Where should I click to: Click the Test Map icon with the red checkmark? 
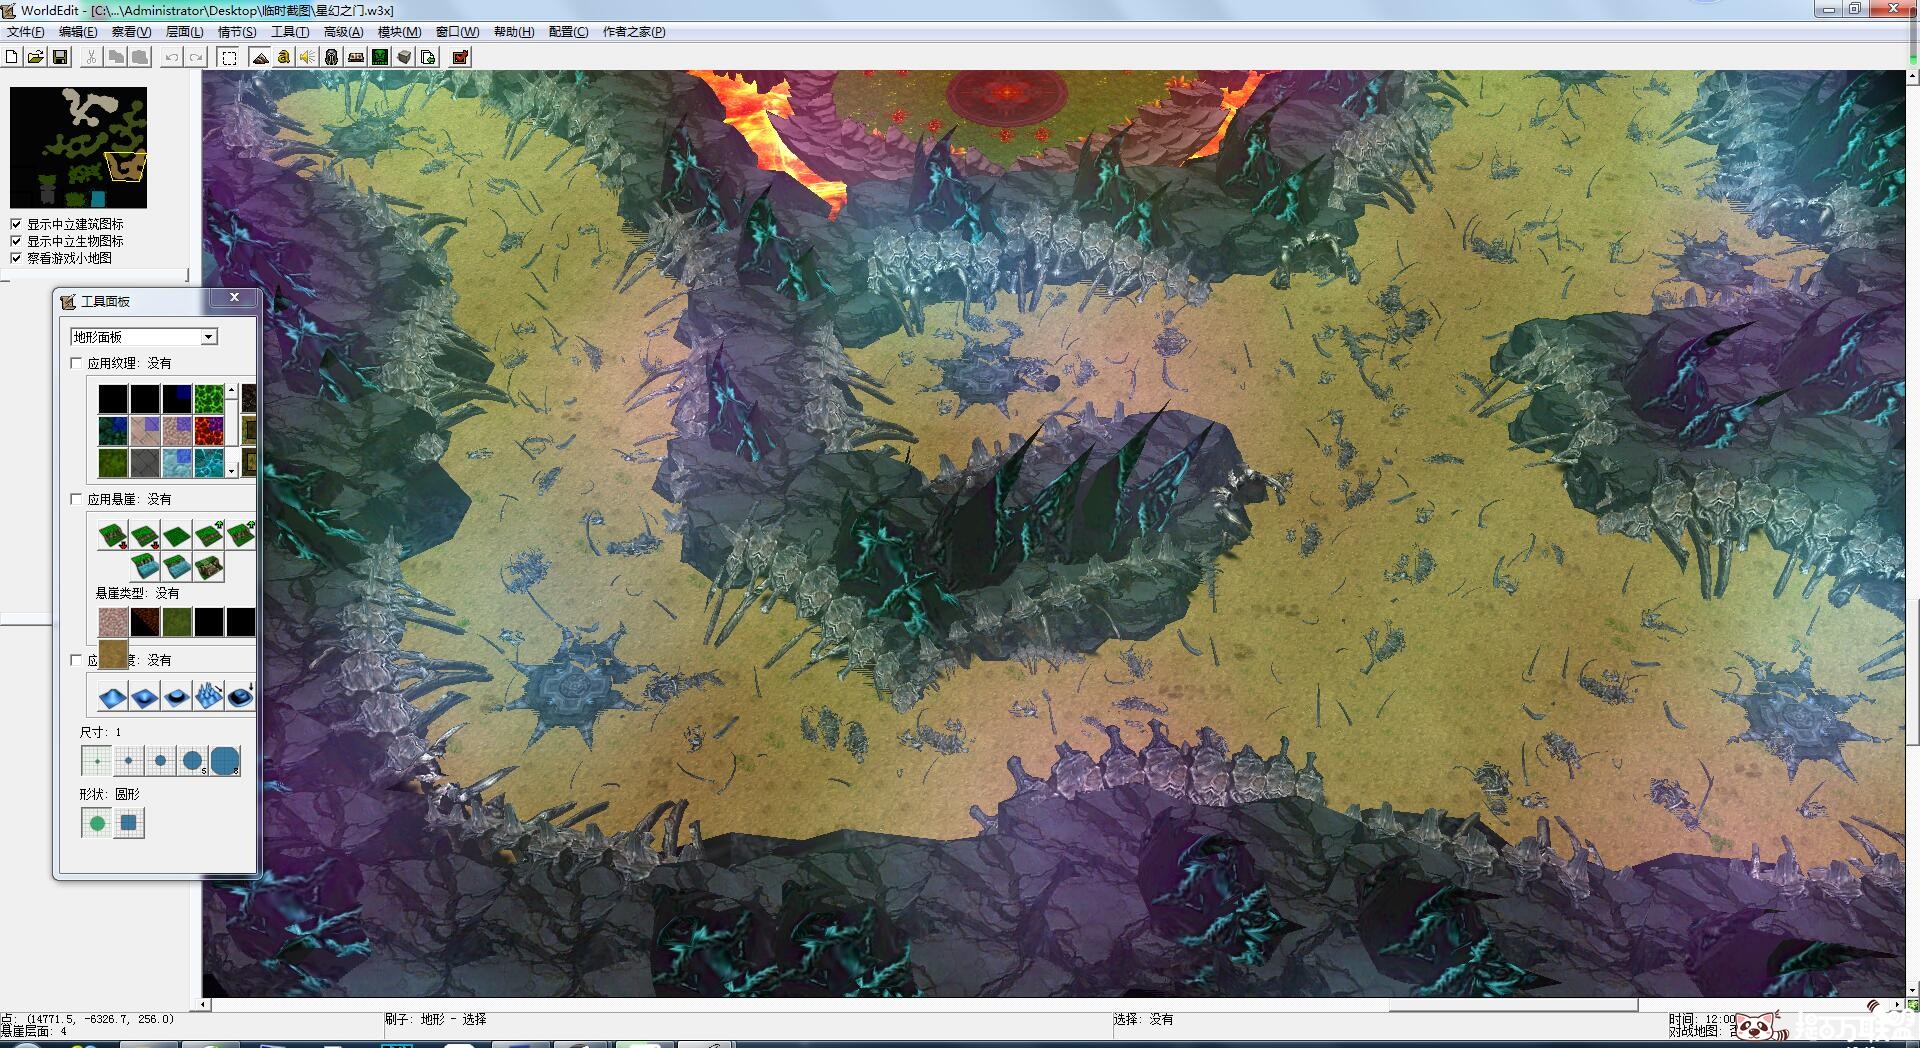(x=460, y=57)
